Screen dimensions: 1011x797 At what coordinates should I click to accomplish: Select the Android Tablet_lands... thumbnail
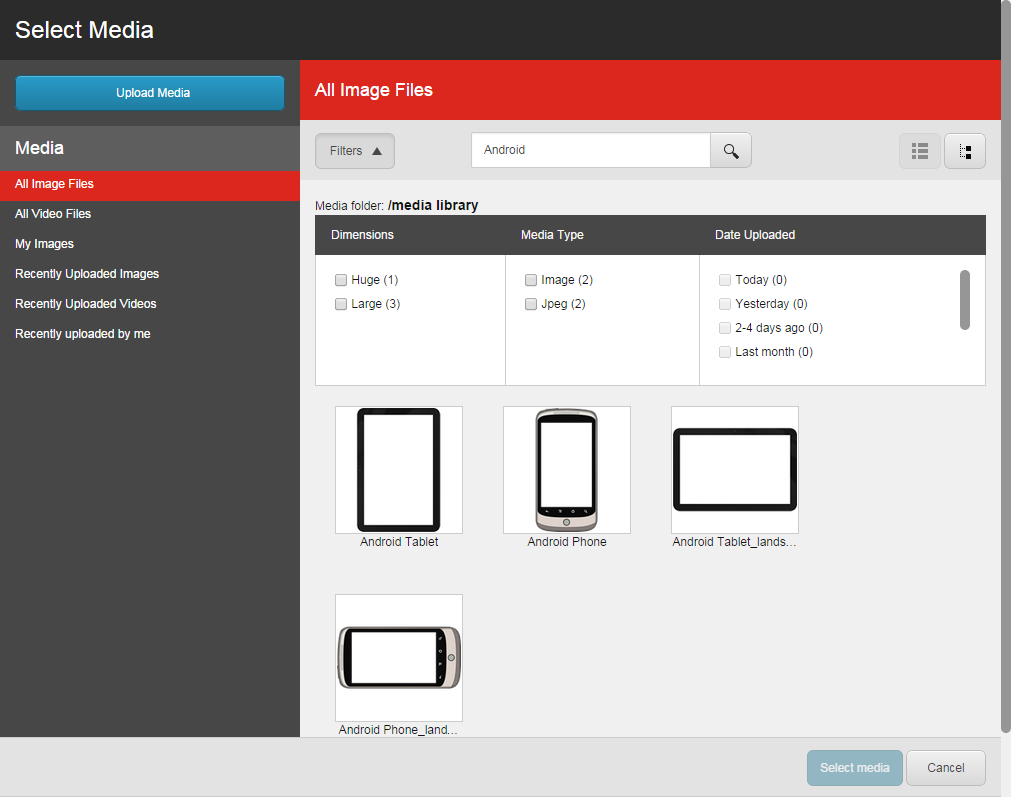point(734,469)
